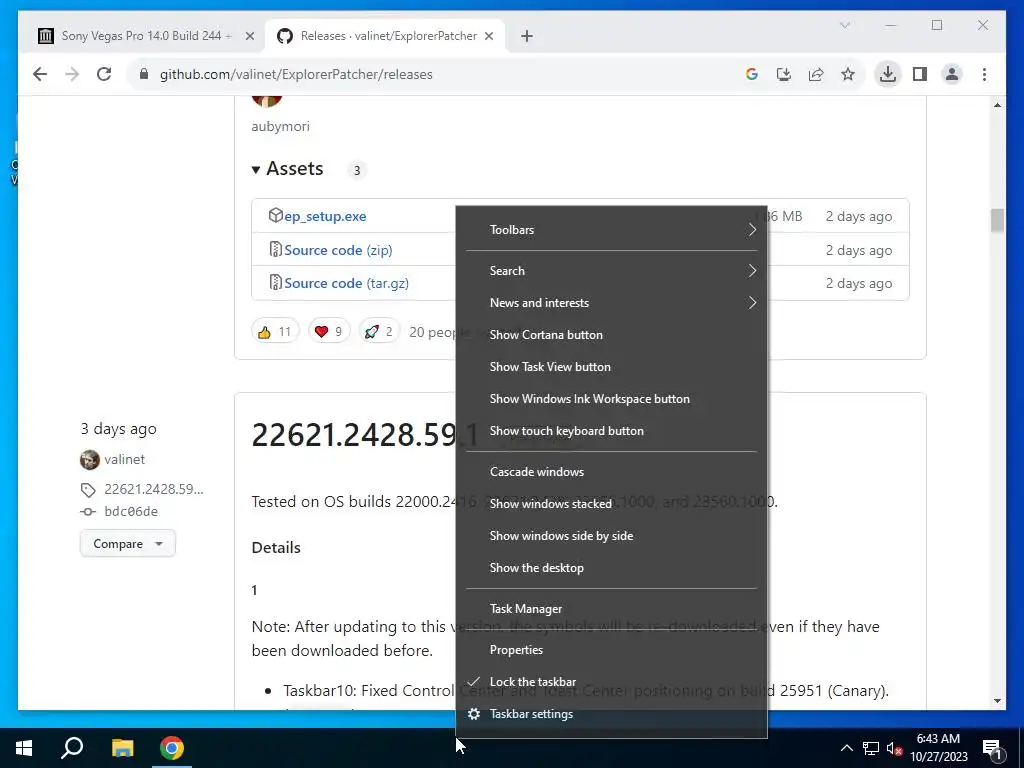Click valinet avatar image
The width and height of the screenshot is (1024, 768).
tap(89, 460)
